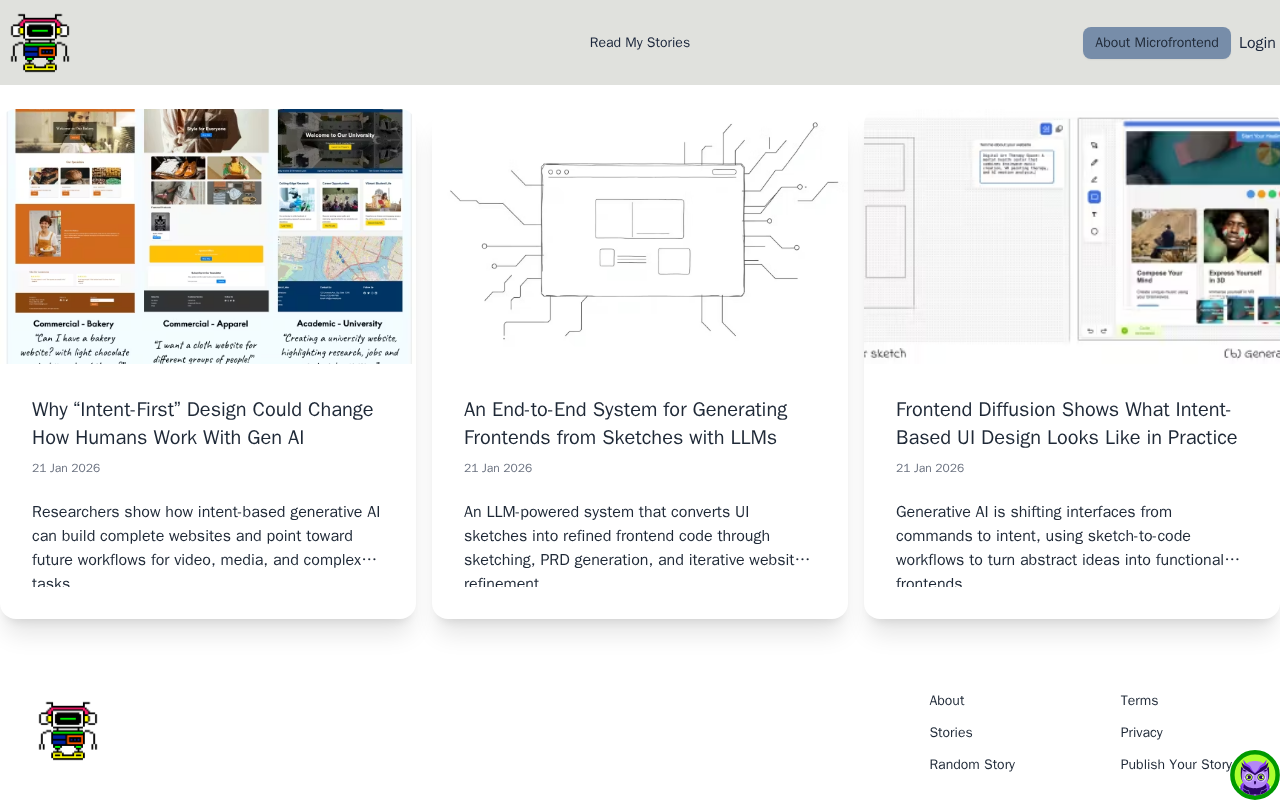Open the Frontend Diffusion sketch interface thumbnail
Screen dimensions: 1280x800
point(1071,236)
